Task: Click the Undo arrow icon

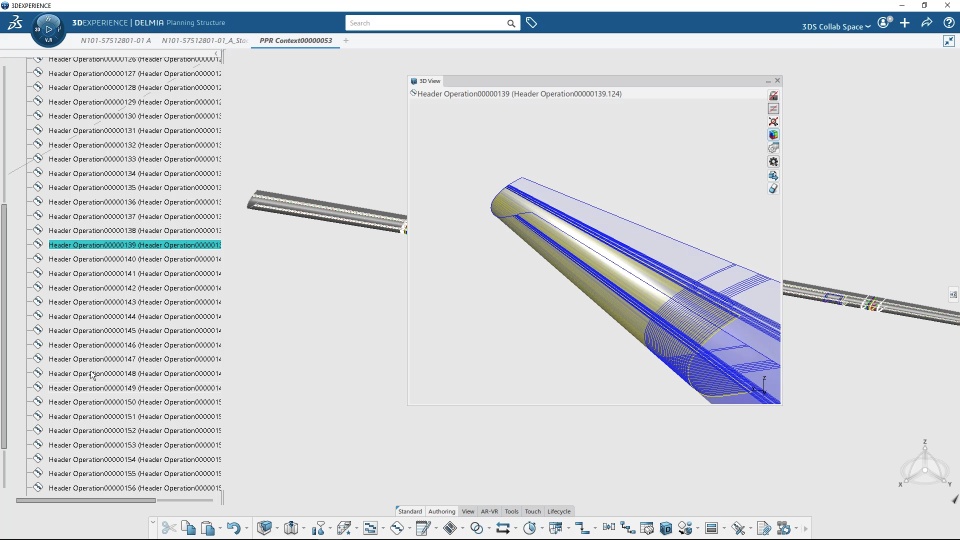Action: tap(232, 528)
